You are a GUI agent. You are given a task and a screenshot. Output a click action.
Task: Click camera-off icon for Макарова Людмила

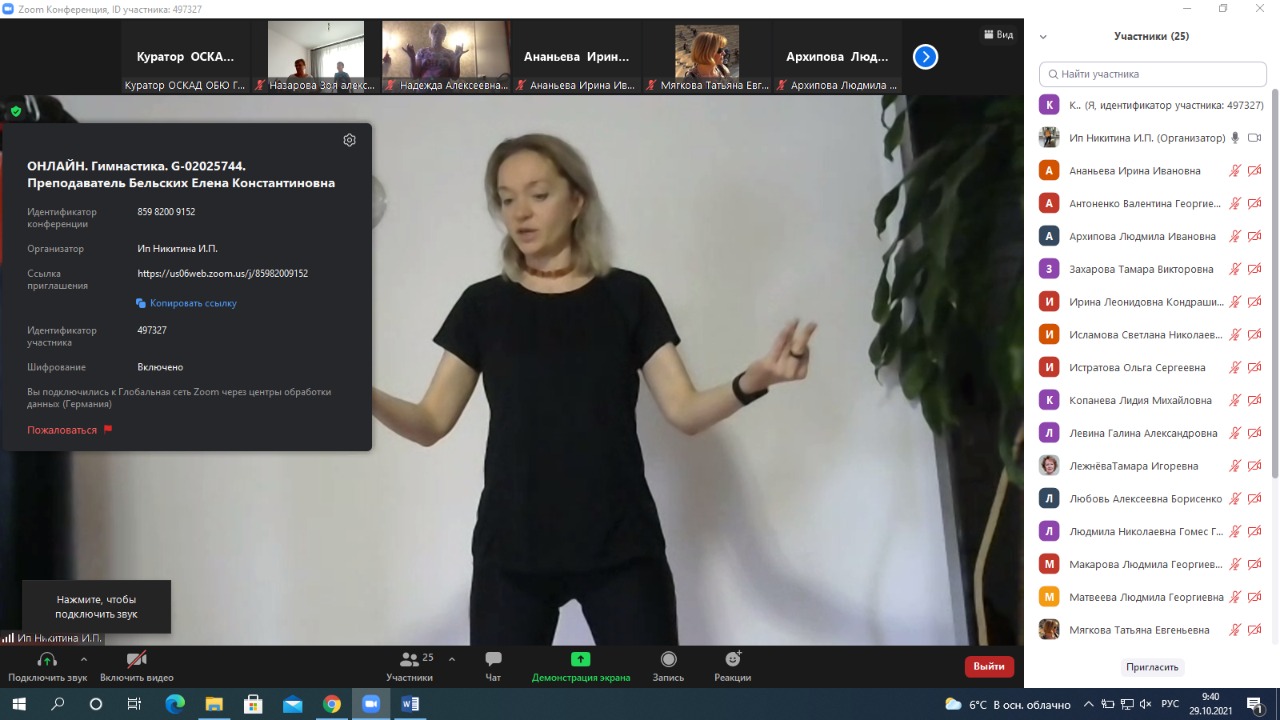tap(1254, 564)
